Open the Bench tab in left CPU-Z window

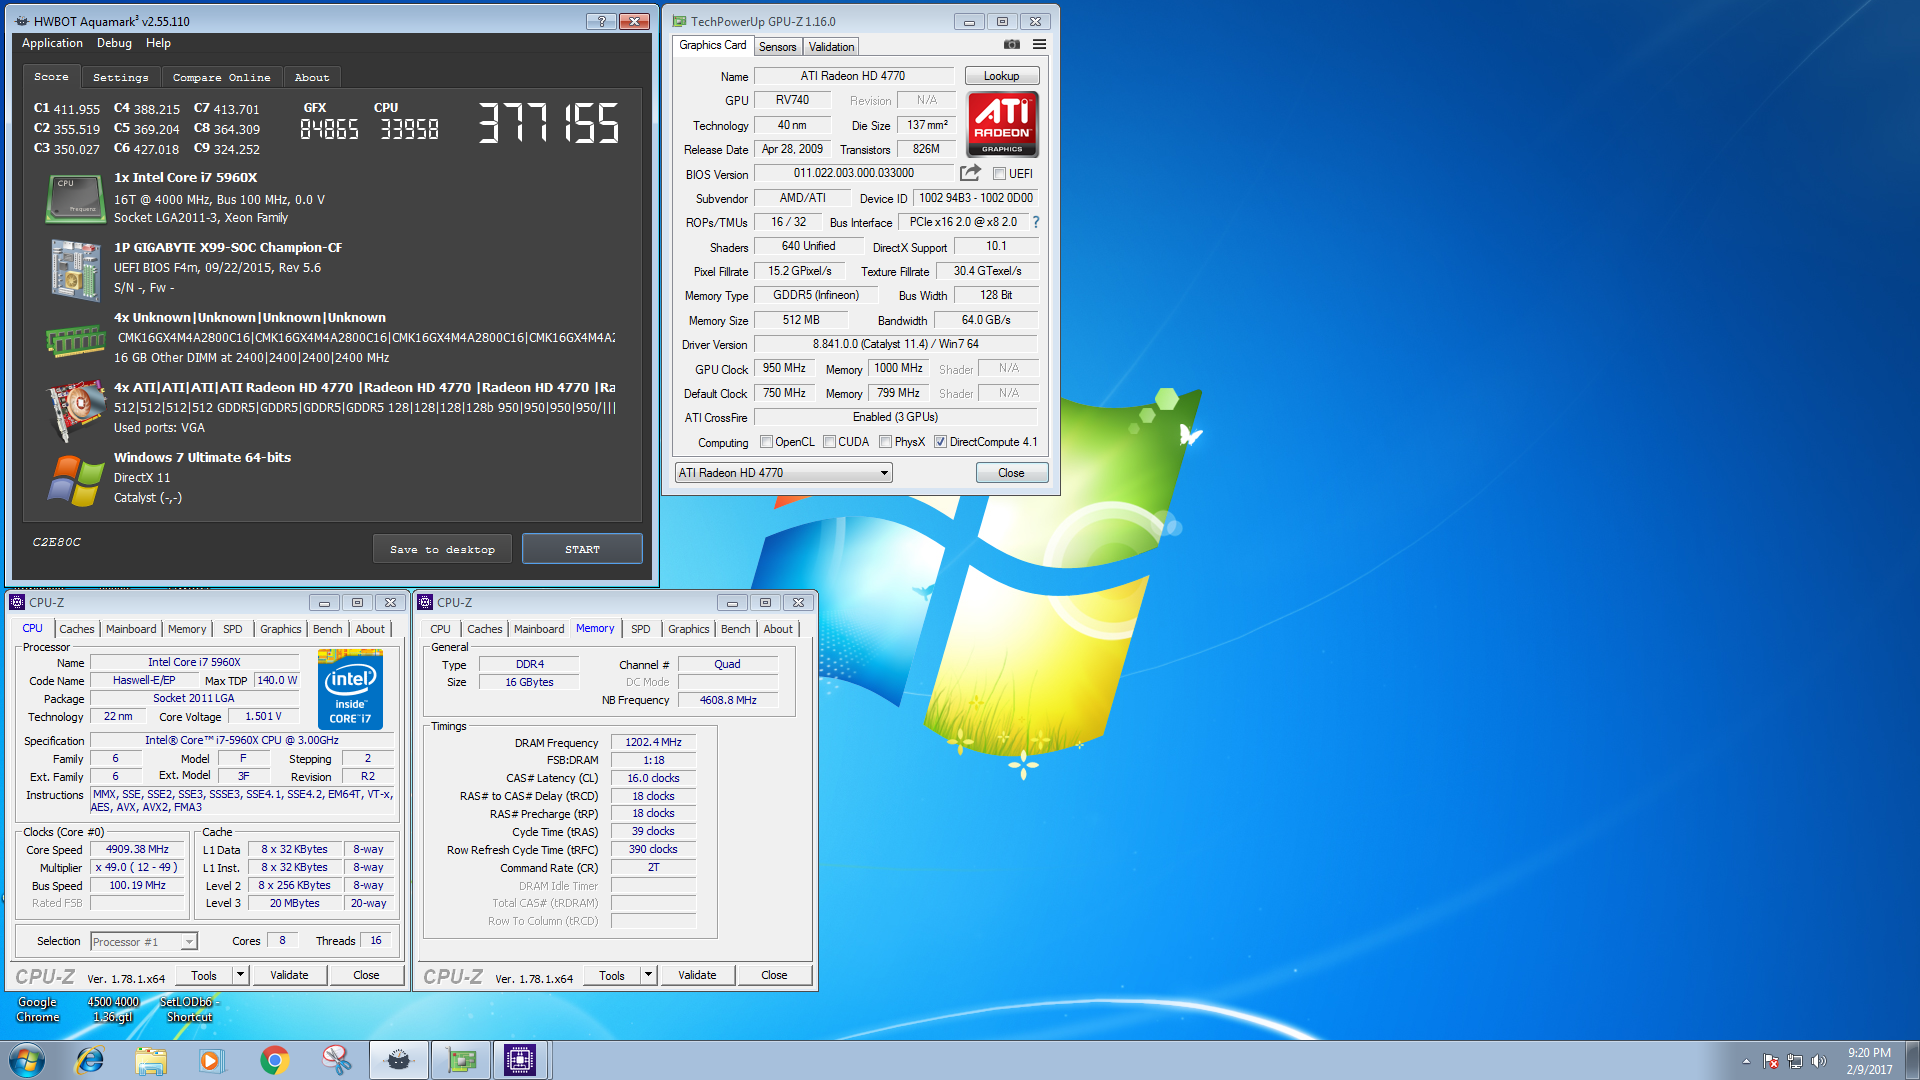coord(327,629)
